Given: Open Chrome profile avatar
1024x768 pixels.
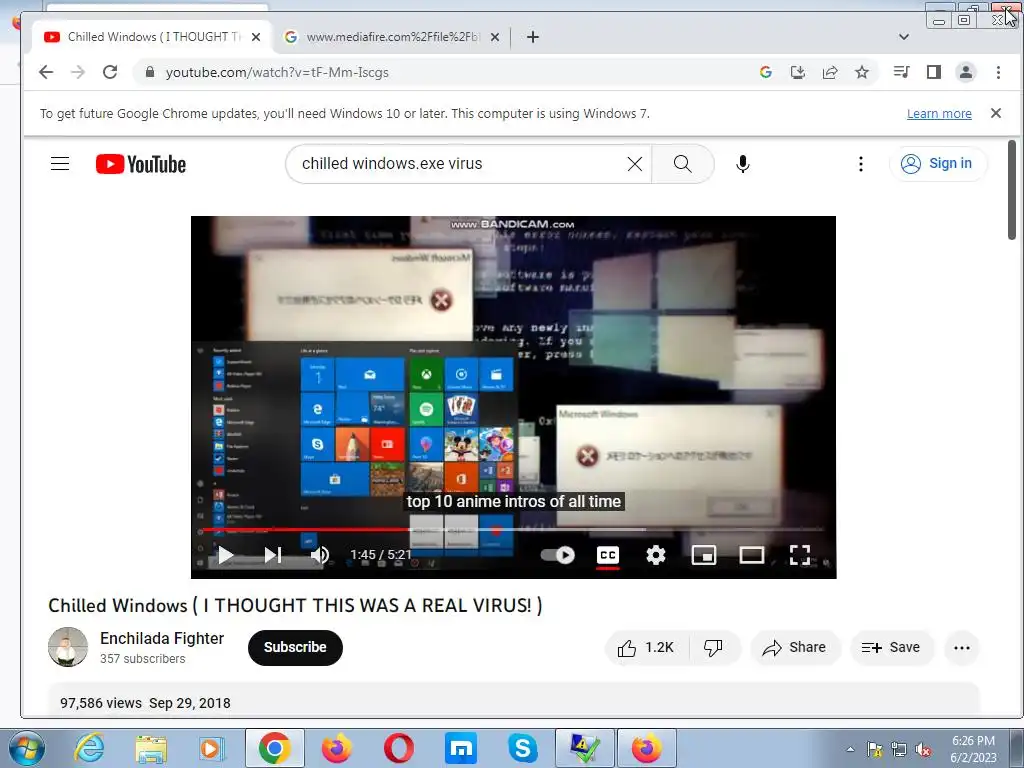Looking at the screenshot, I should (966, 72).
